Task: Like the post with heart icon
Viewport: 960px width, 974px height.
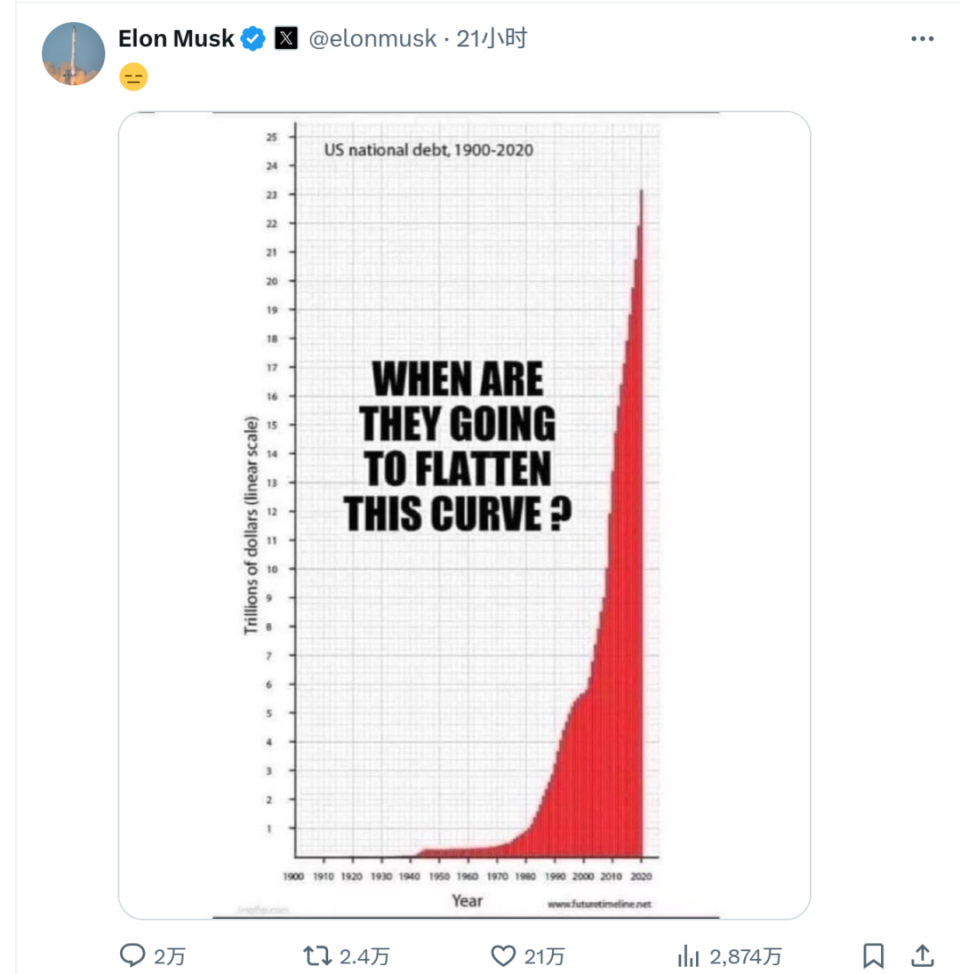Action: (503, 955)
